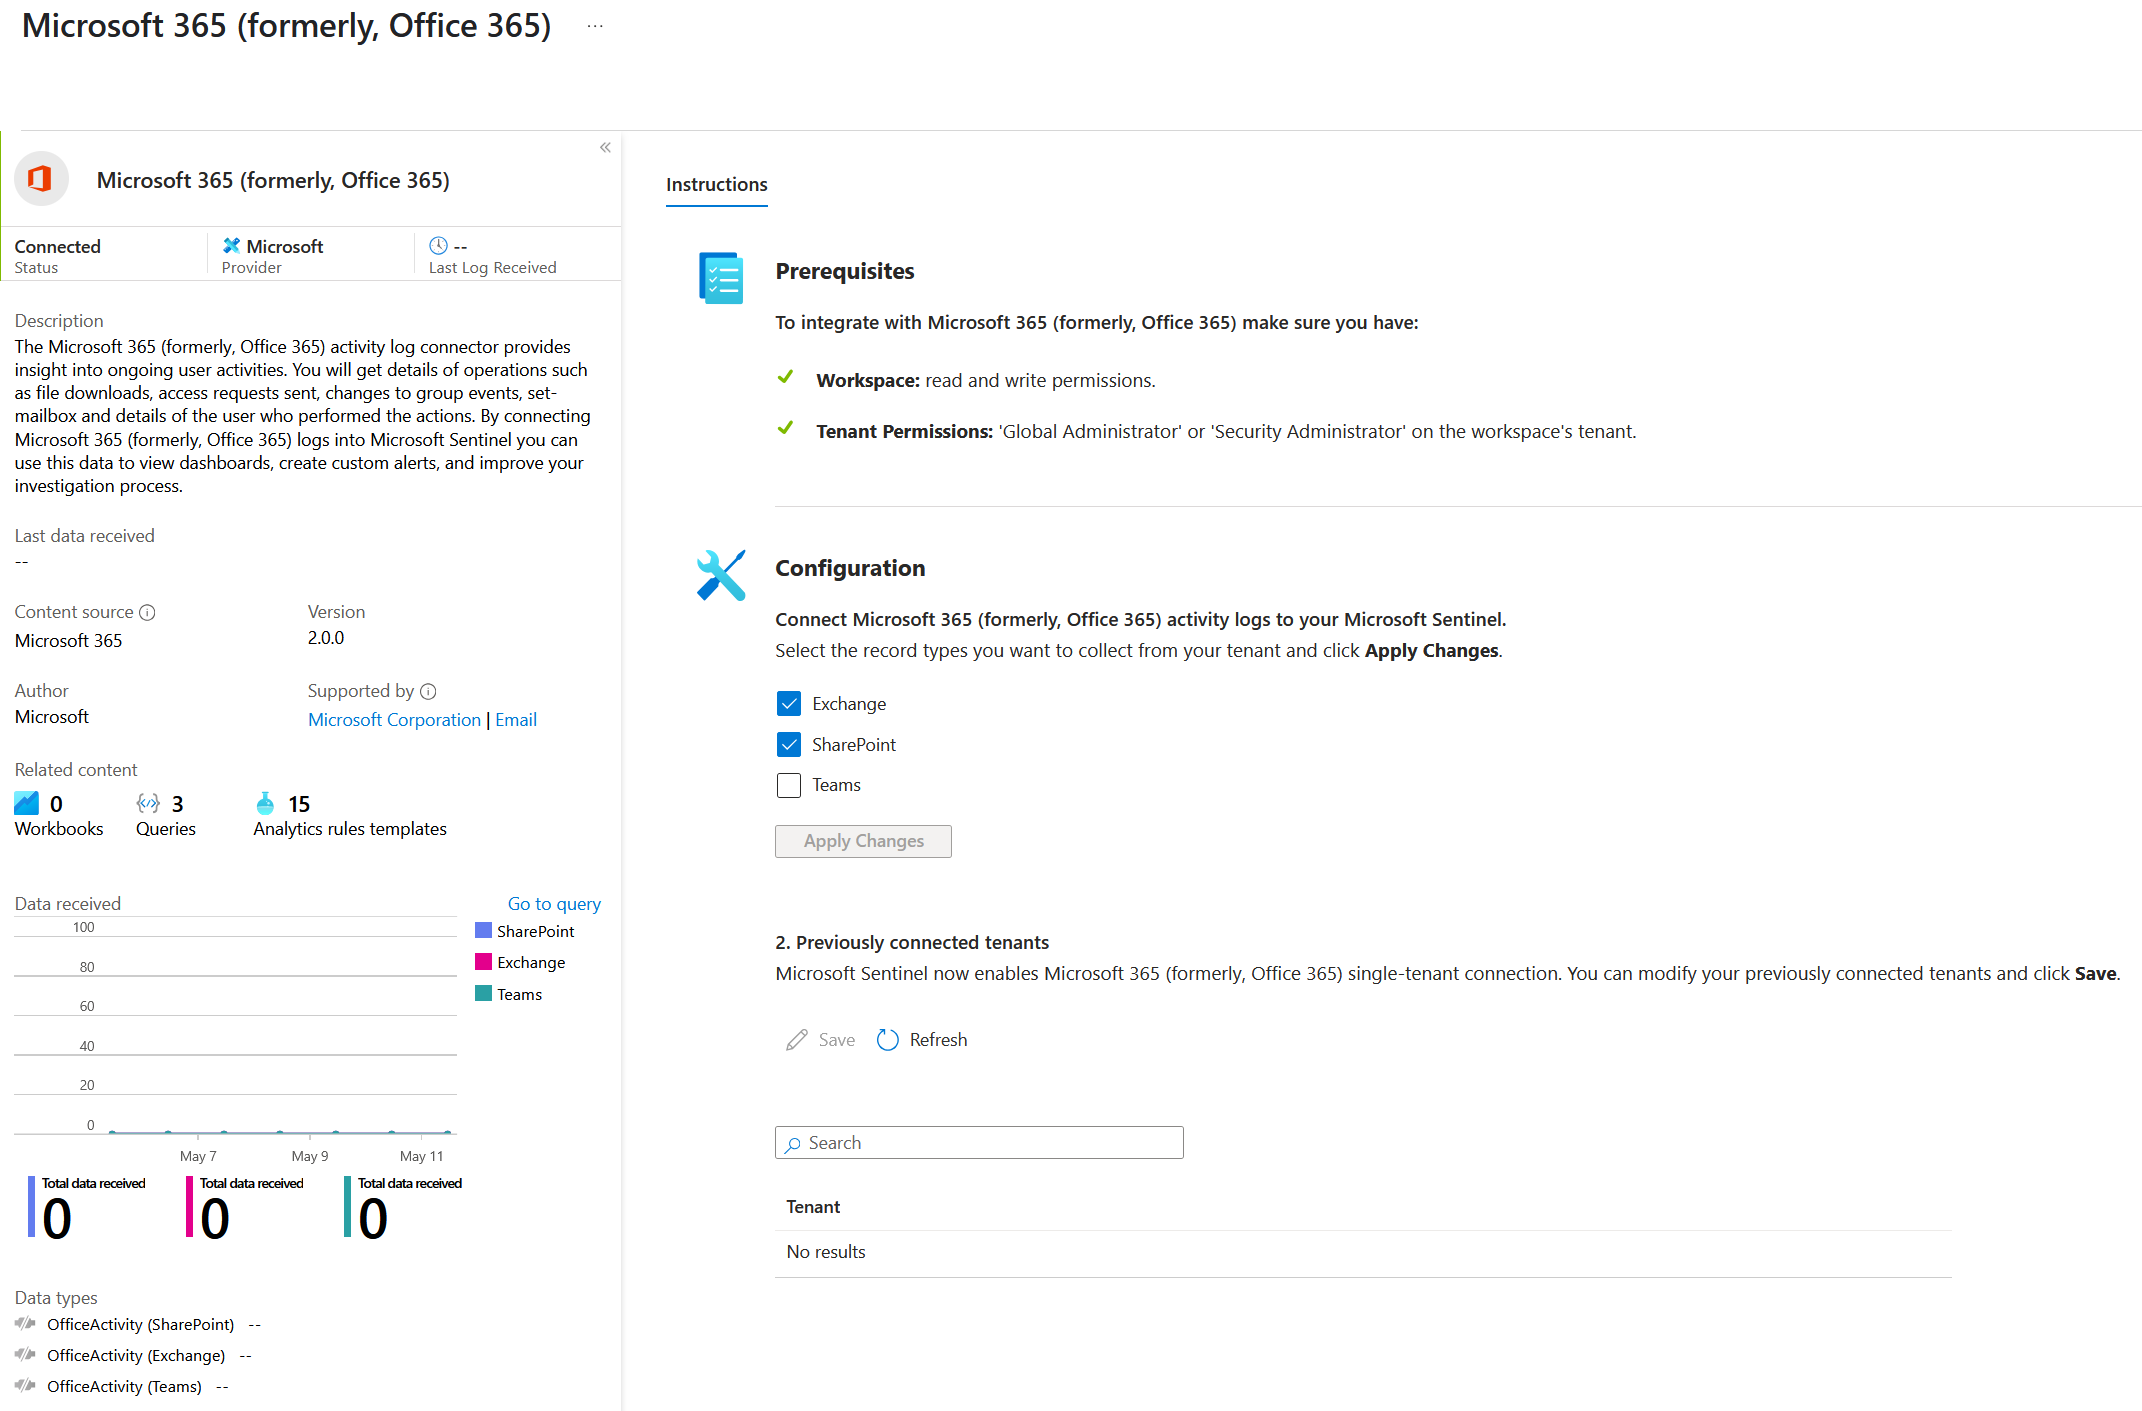The width and height of the screenshot is (2142, 1411).
Task: Enable the Teams record type checkbox
Action: (x=789, y=785)
